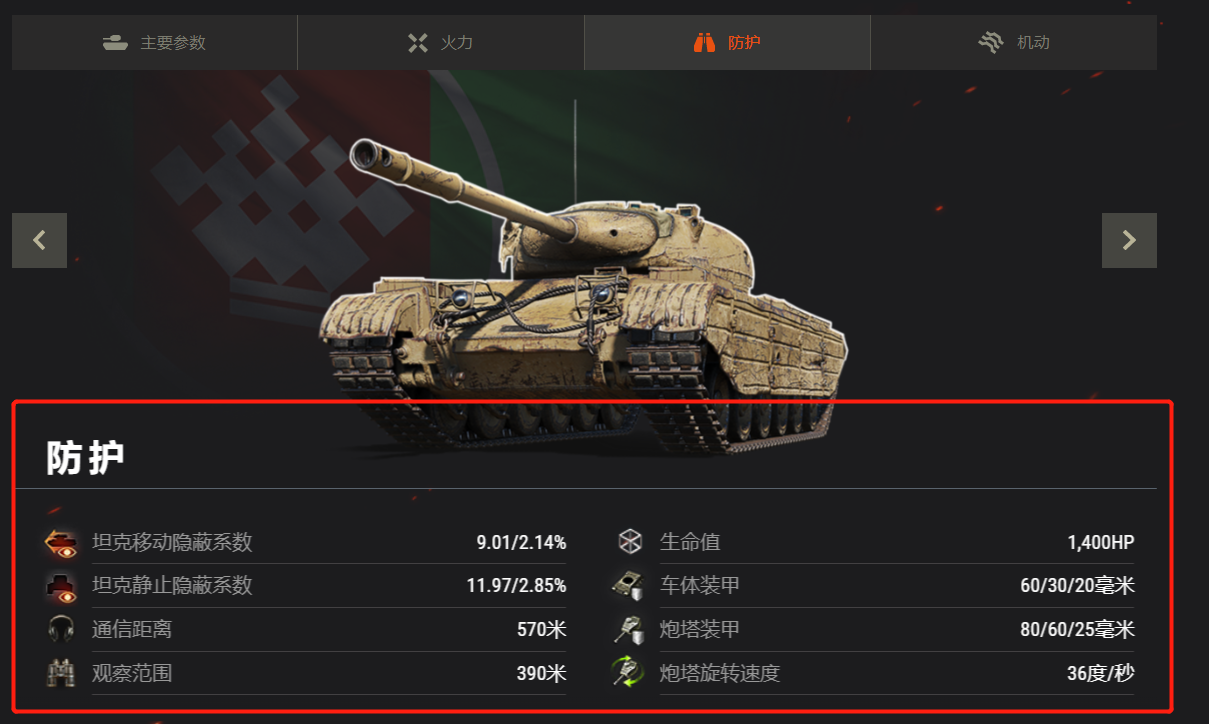Click the stationary camouflage icon

(x=61, y=586)
